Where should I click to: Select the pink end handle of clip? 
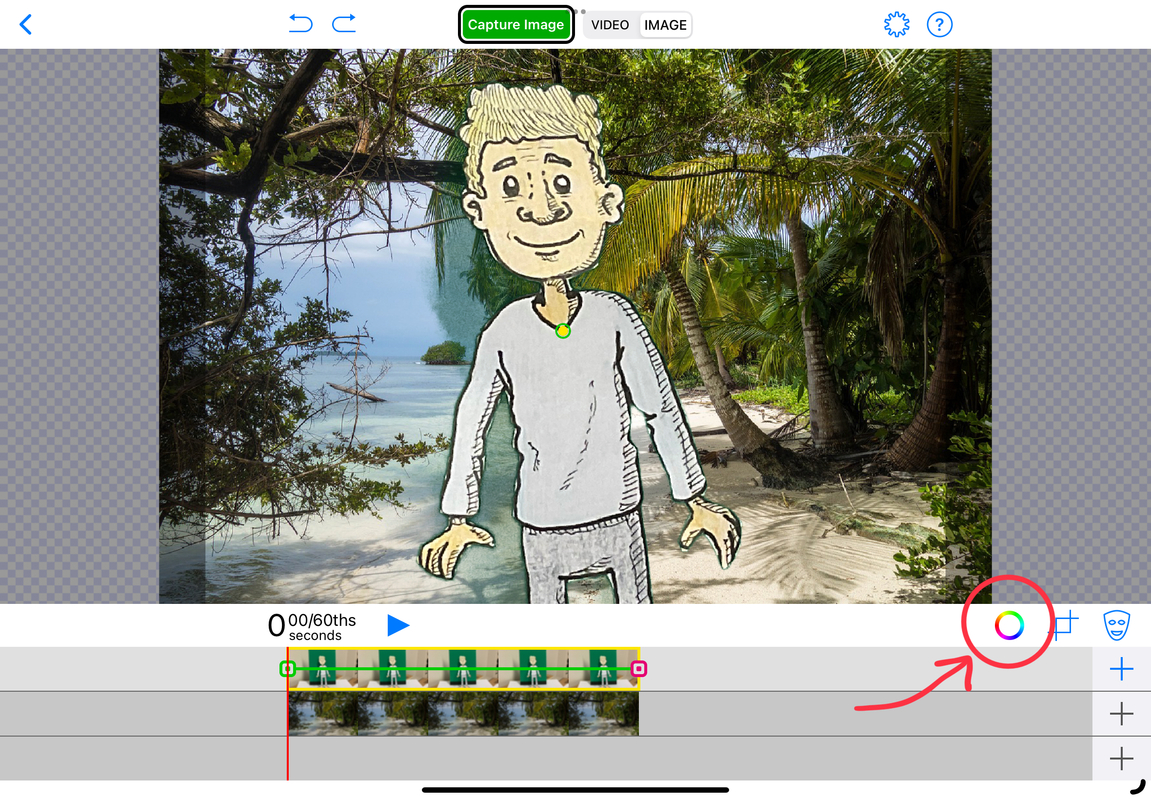639,669
